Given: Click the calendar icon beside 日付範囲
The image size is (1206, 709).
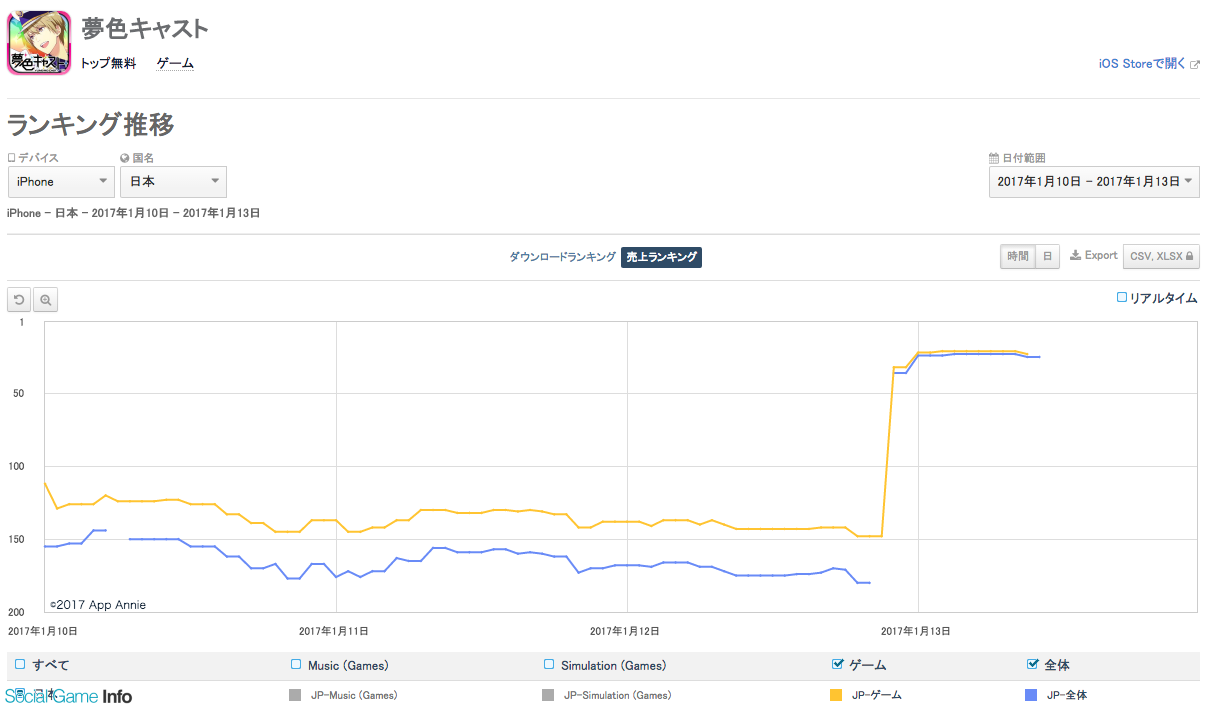Looking at the screenshot, I should coord(994,158).
